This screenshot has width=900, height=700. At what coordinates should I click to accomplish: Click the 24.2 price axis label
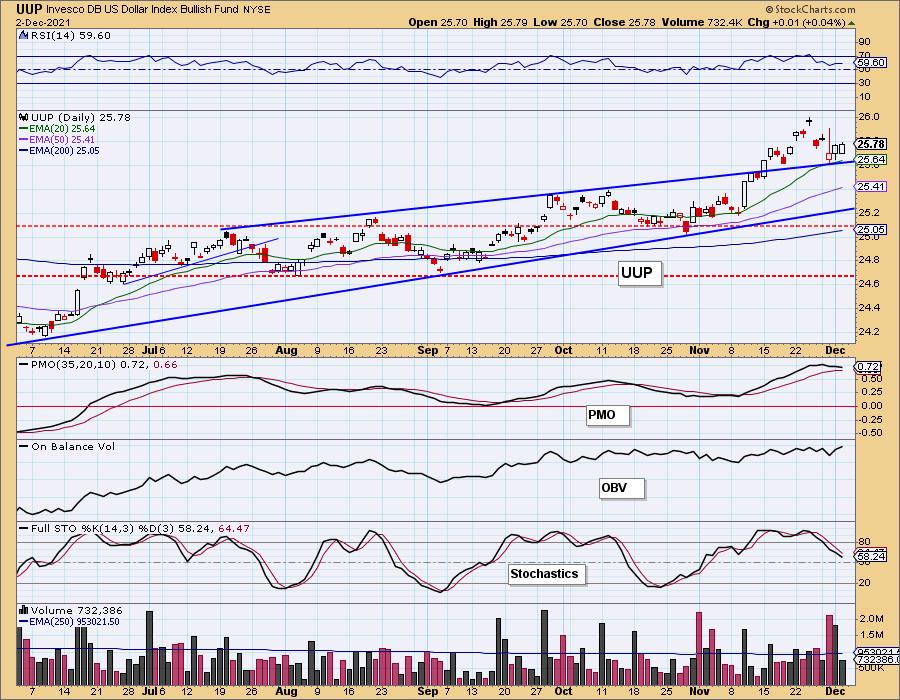pyautogui.click(x=869, y=332)
